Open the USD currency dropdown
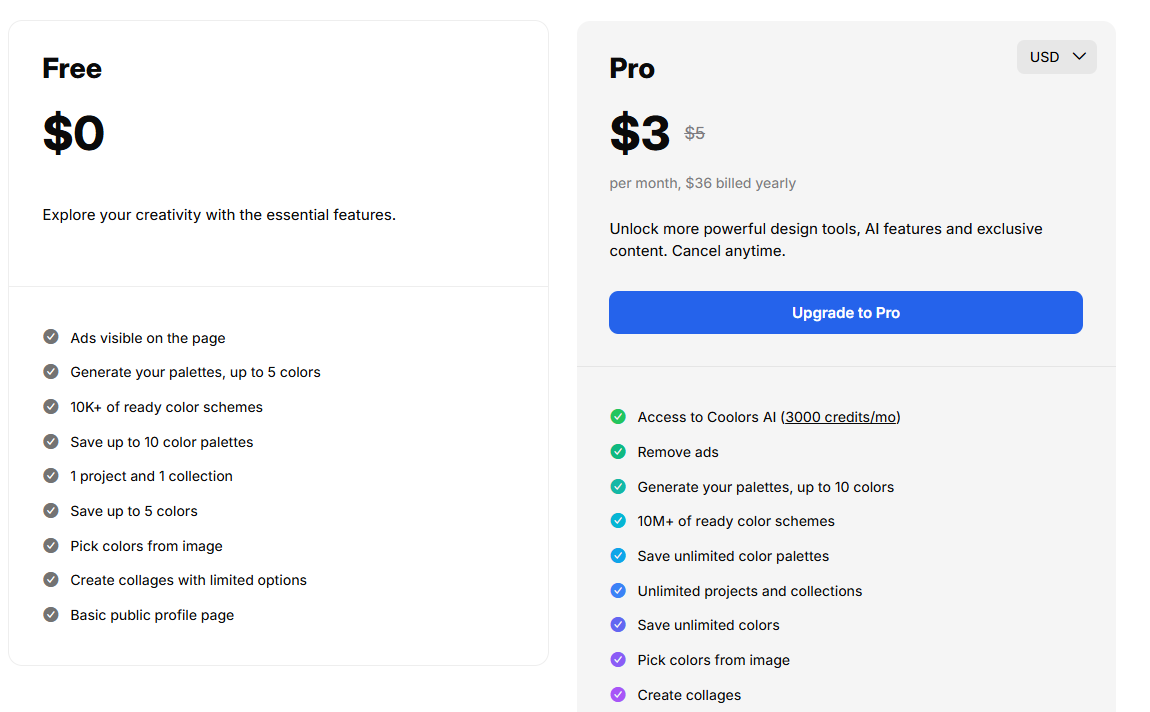 tap(1056, 56)
